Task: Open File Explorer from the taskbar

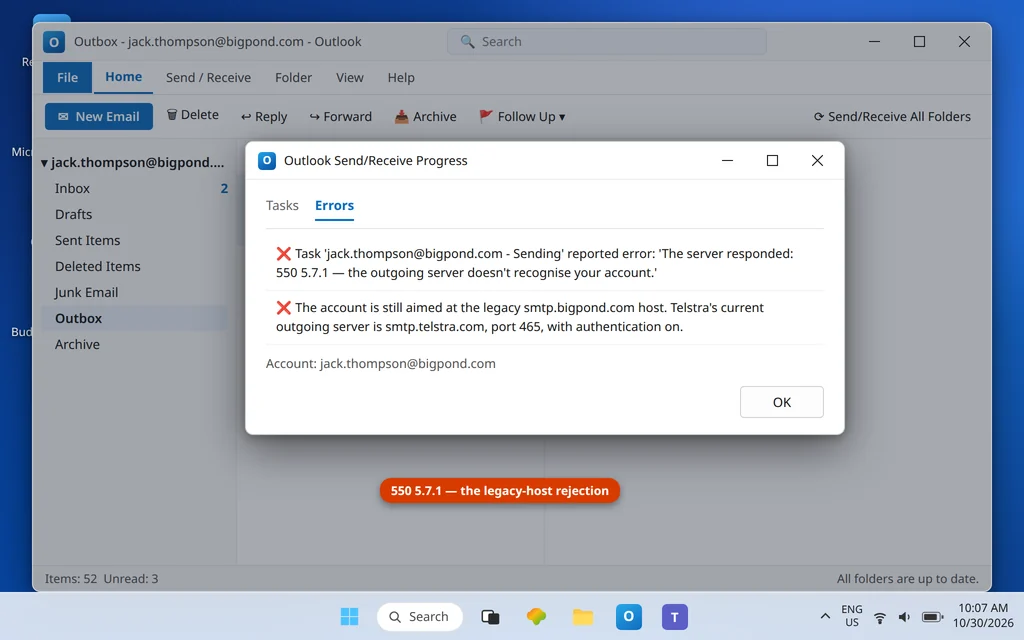Action: 583,616
